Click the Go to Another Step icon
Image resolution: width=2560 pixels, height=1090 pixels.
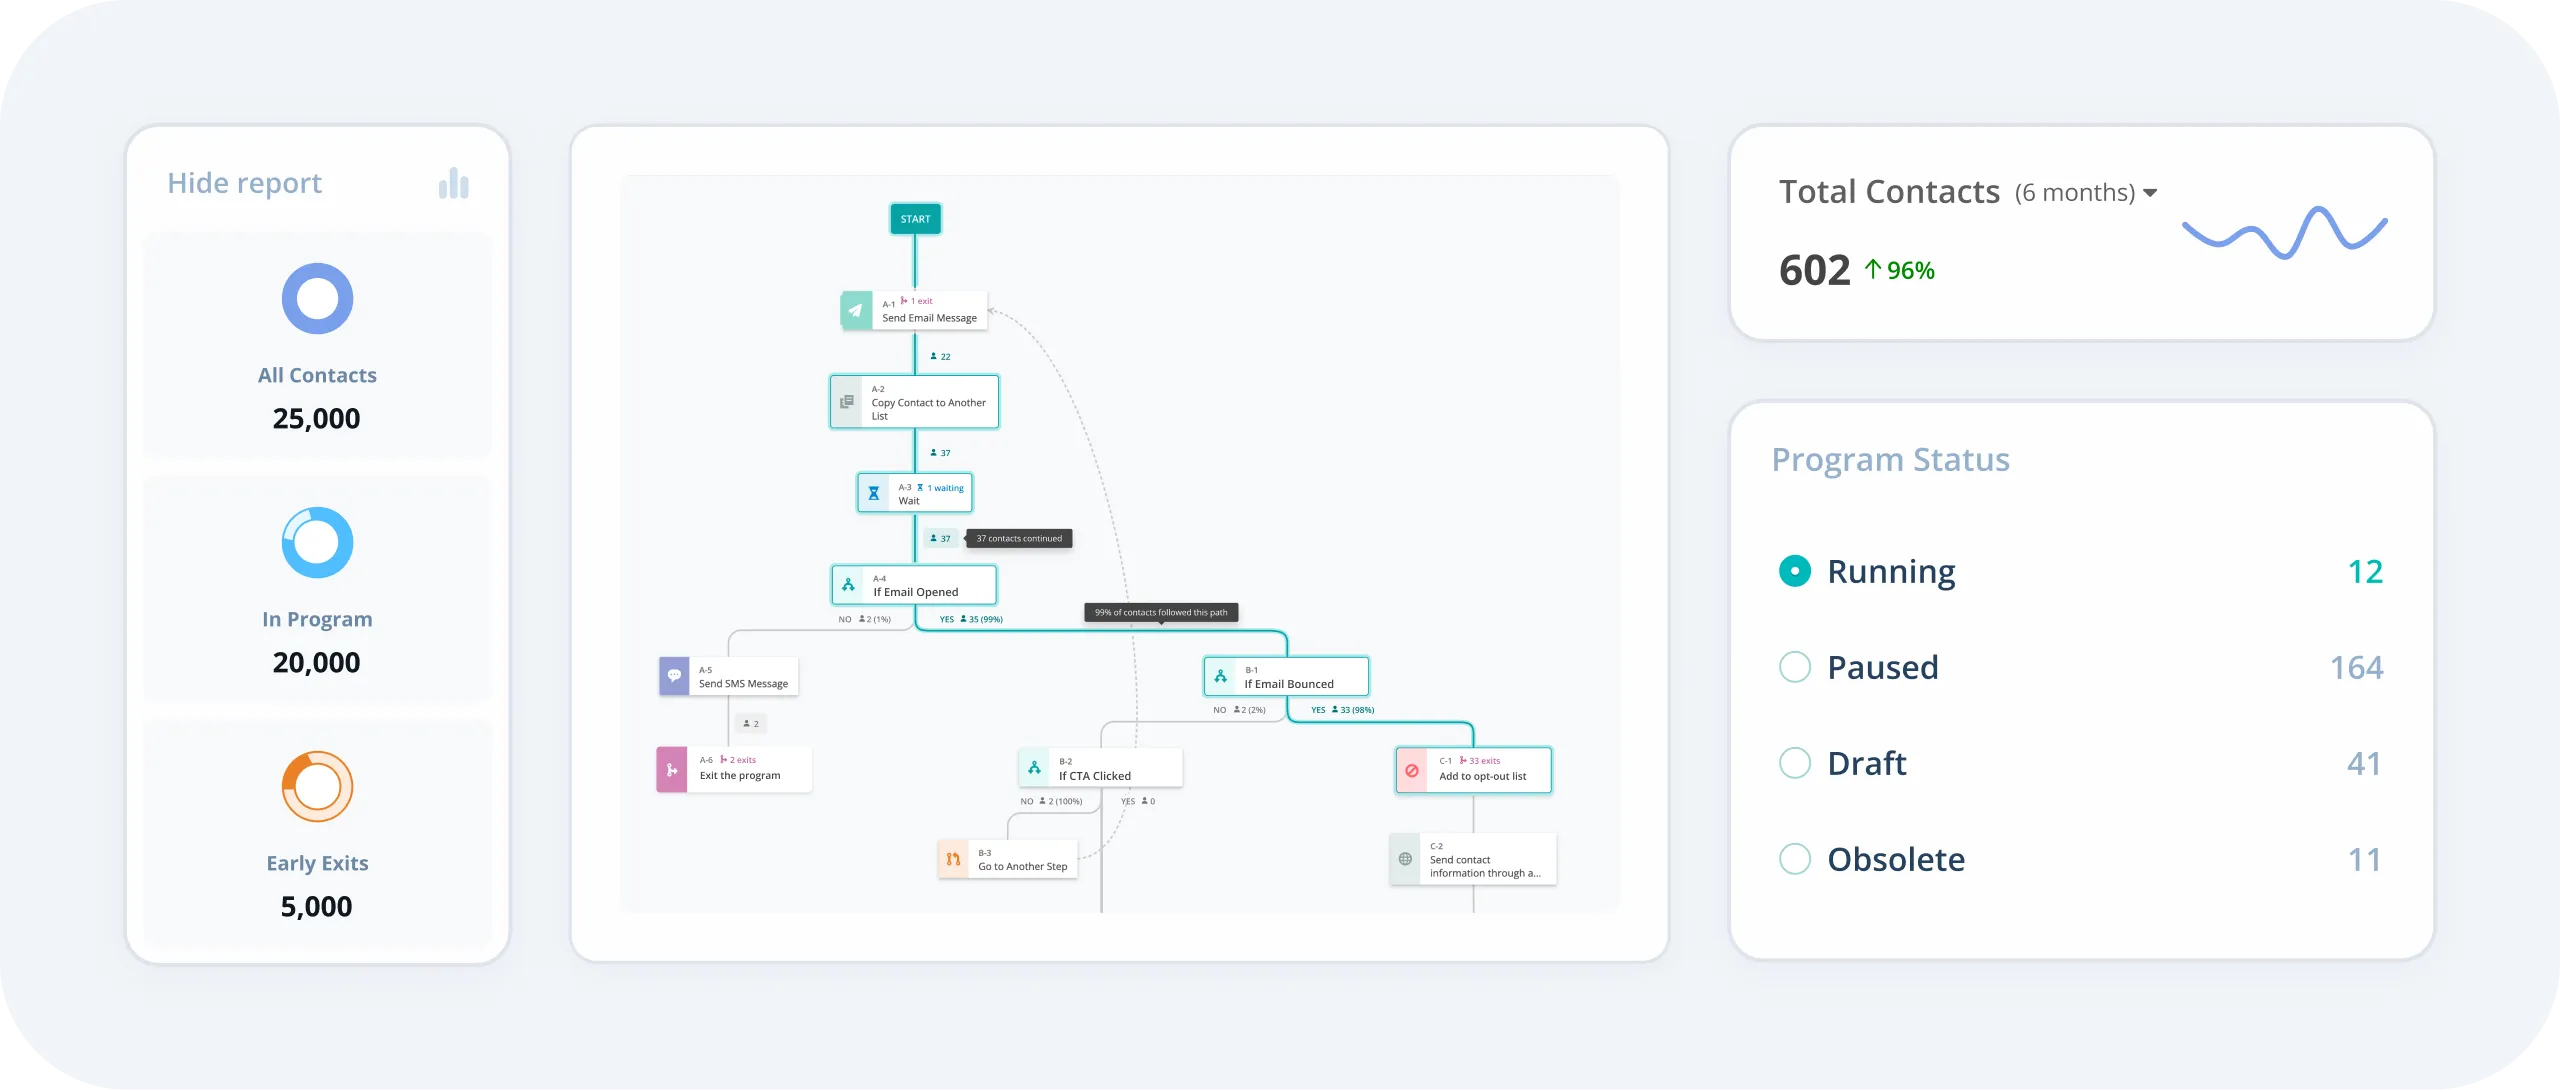[x=953, y=859]
